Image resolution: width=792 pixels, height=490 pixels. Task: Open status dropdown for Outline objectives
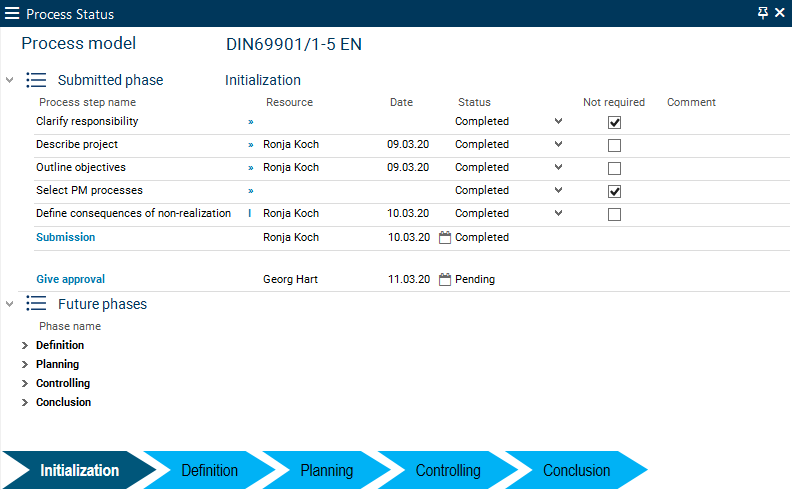tap(558, 167)
